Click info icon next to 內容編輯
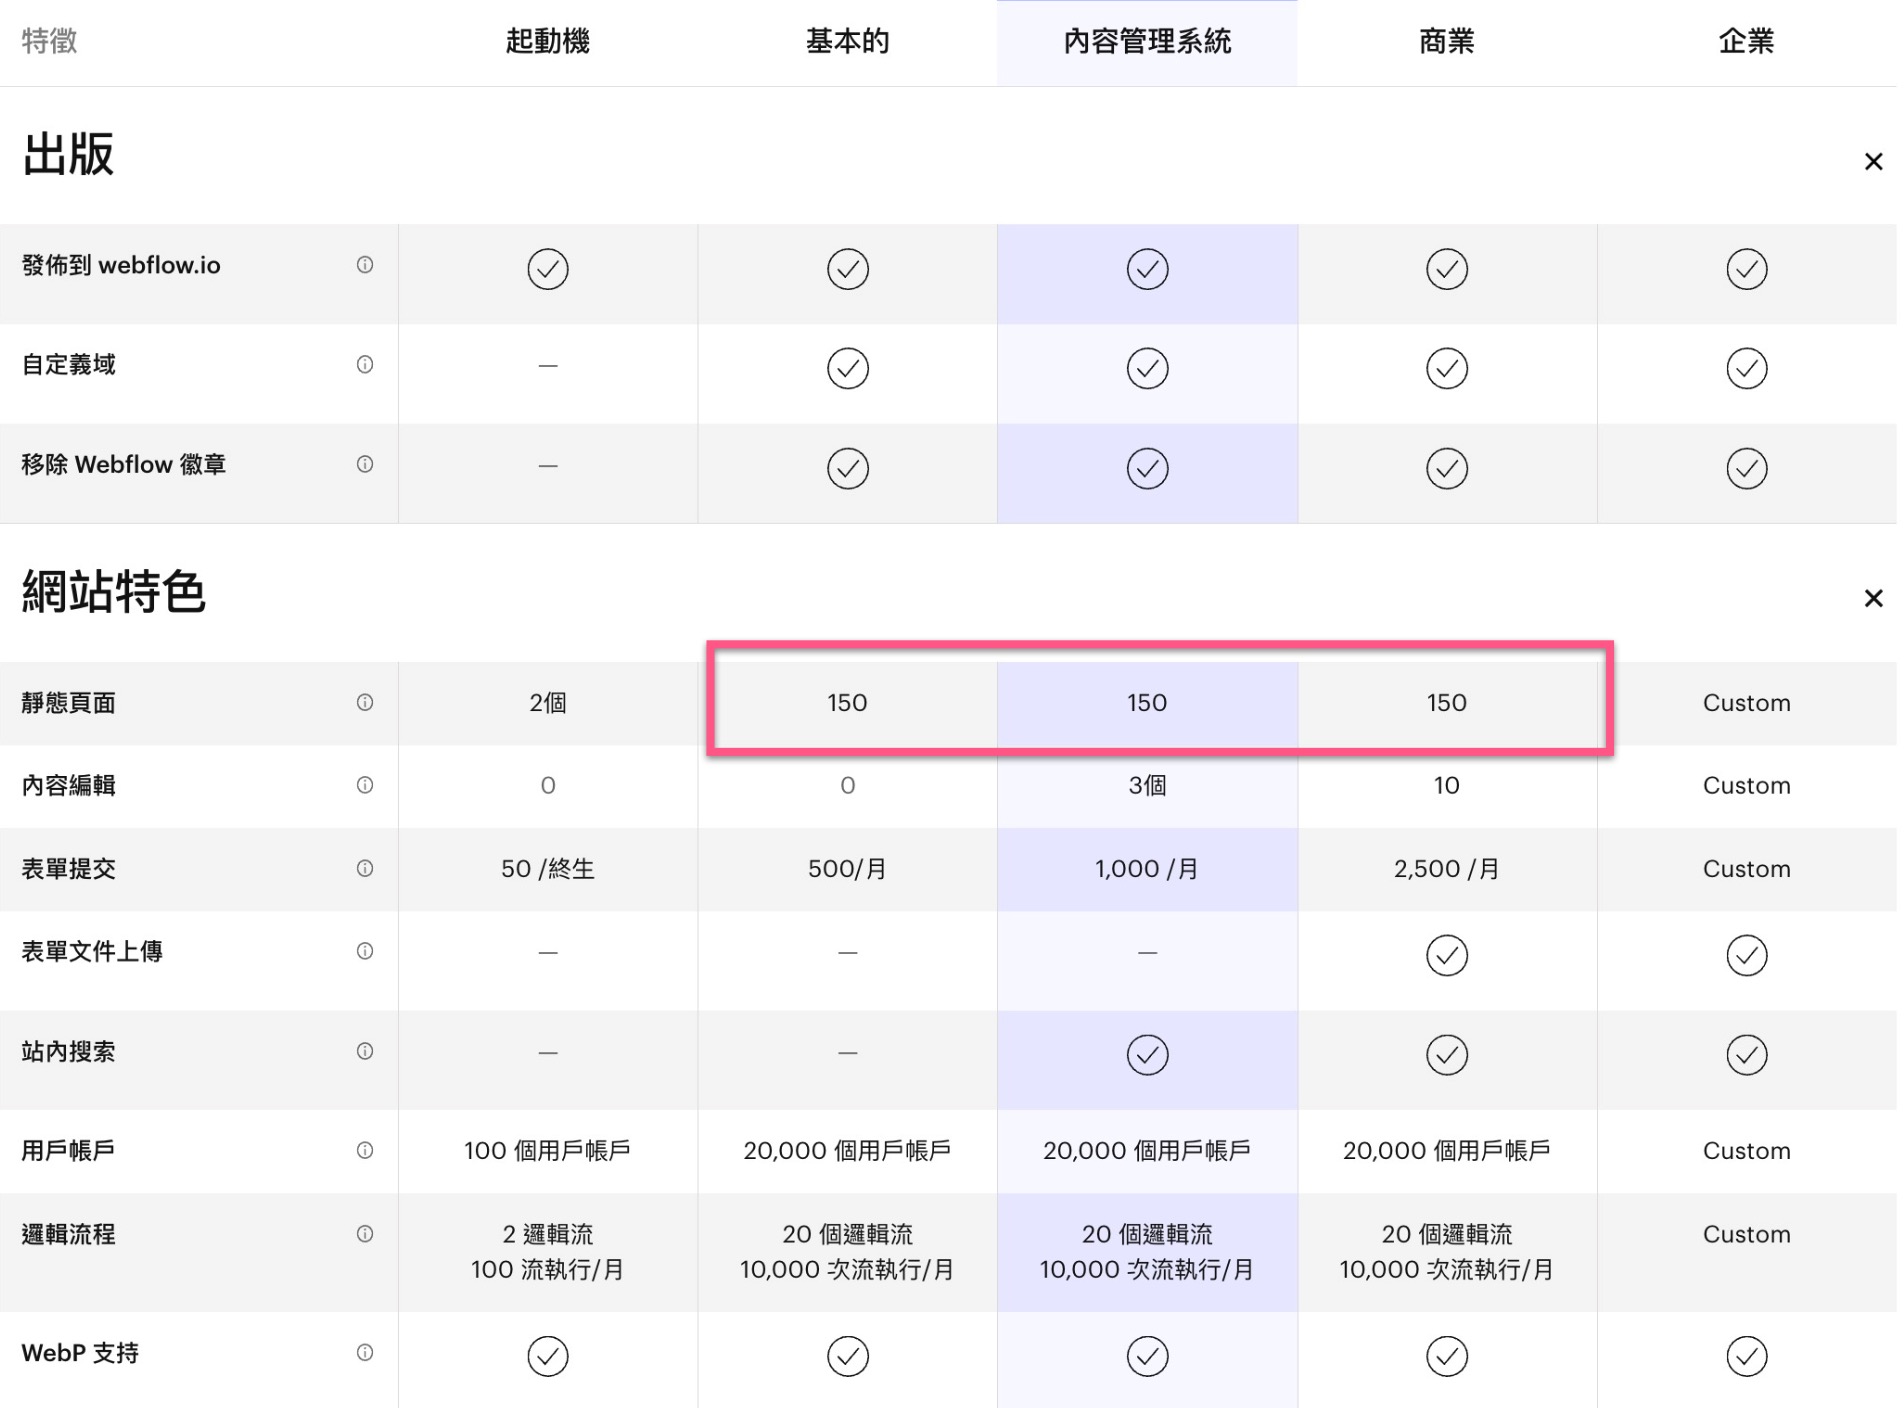 (365, 786)
